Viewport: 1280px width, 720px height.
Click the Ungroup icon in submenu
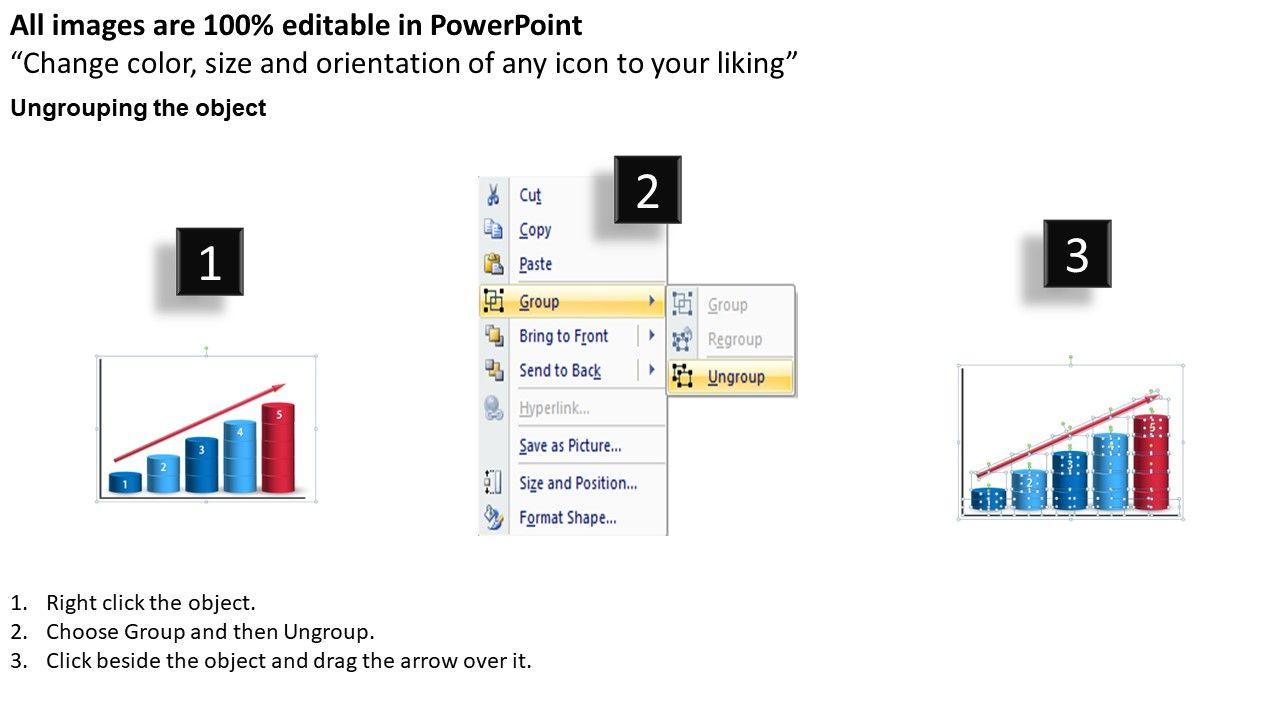coord(683,376)
